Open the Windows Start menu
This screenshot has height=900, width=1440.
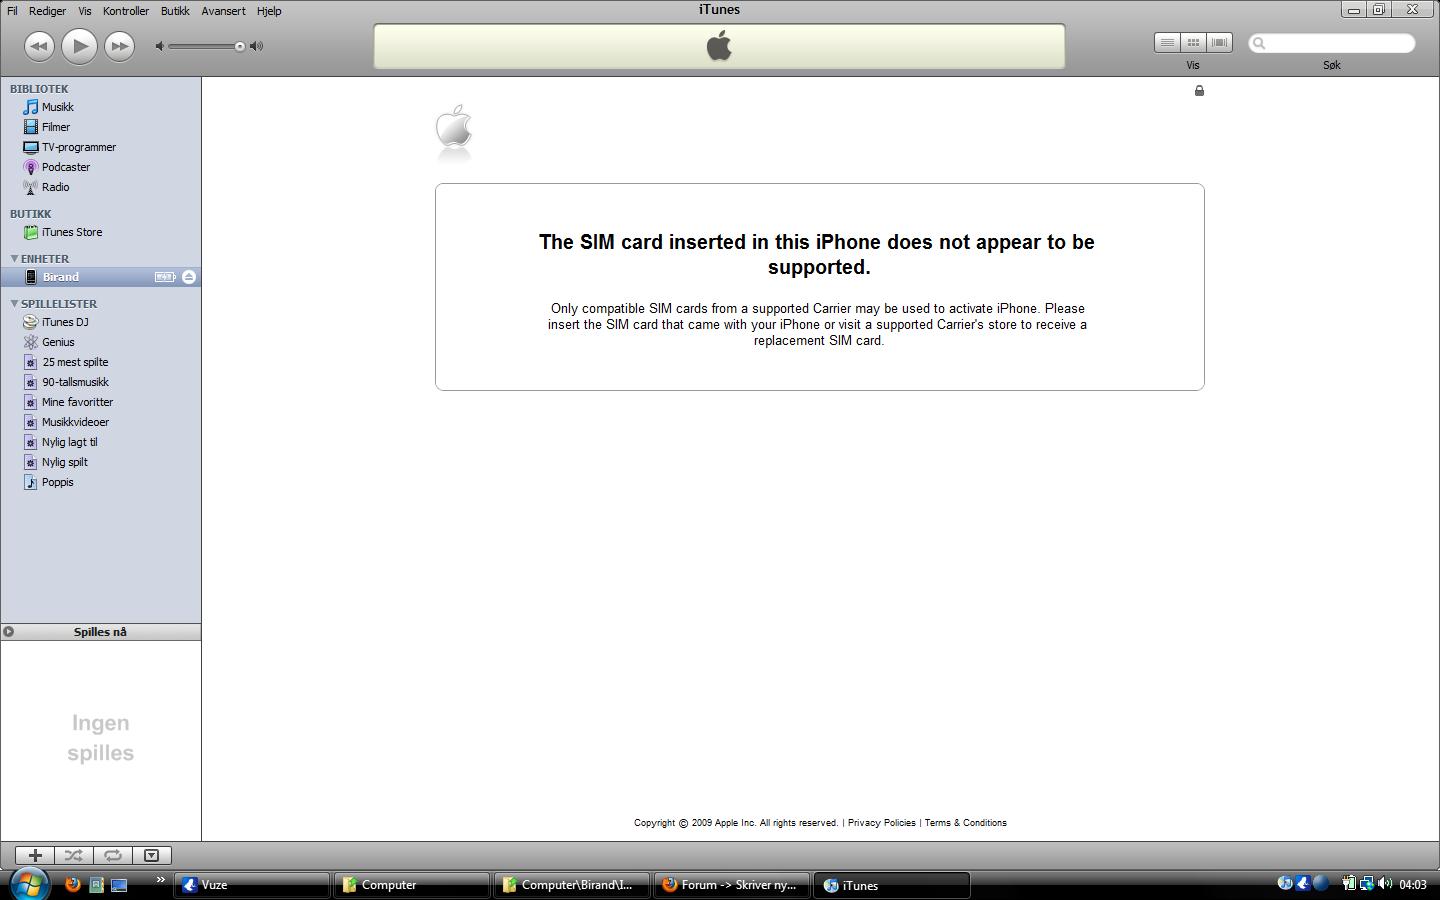tap(29, 884)
